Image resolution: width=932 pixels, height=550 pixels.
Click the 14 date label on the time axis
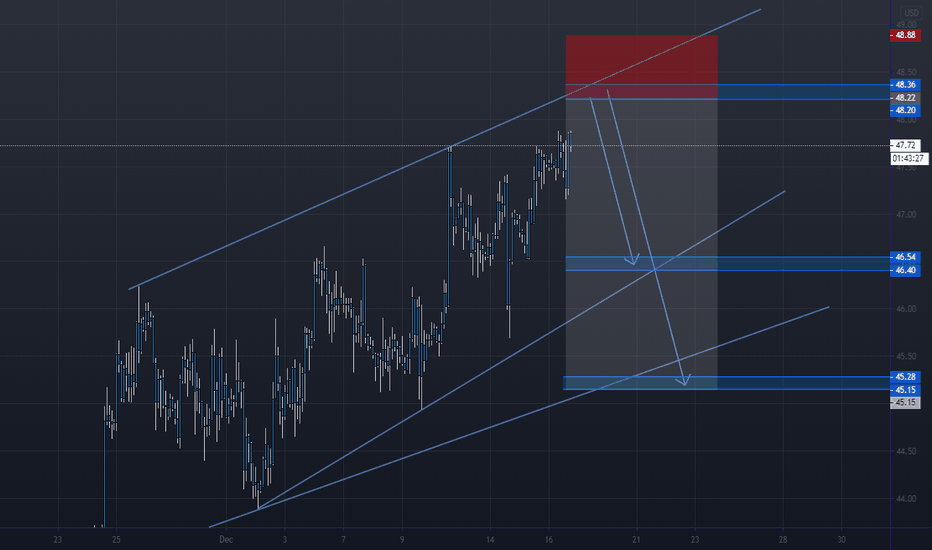point(490,540)
